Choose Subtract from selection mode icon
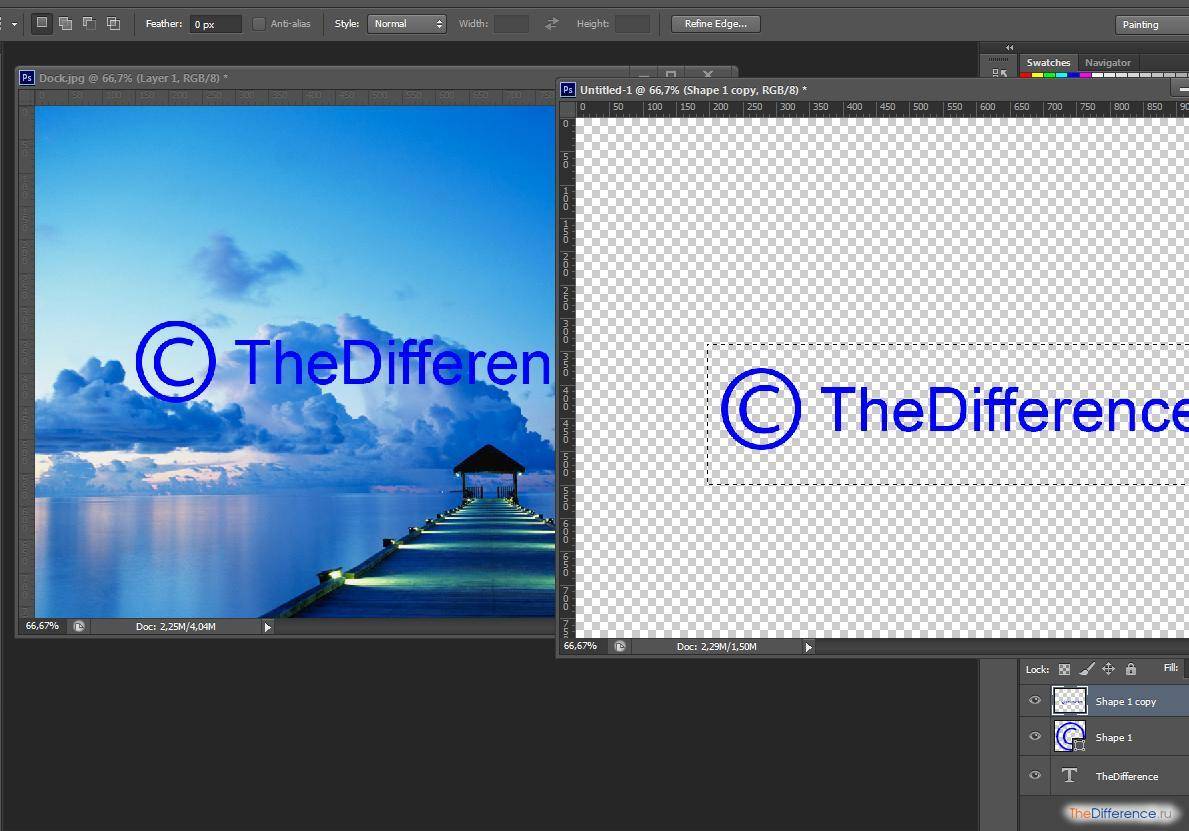Viewport: 1189px width, 831px height. (89, 24)
